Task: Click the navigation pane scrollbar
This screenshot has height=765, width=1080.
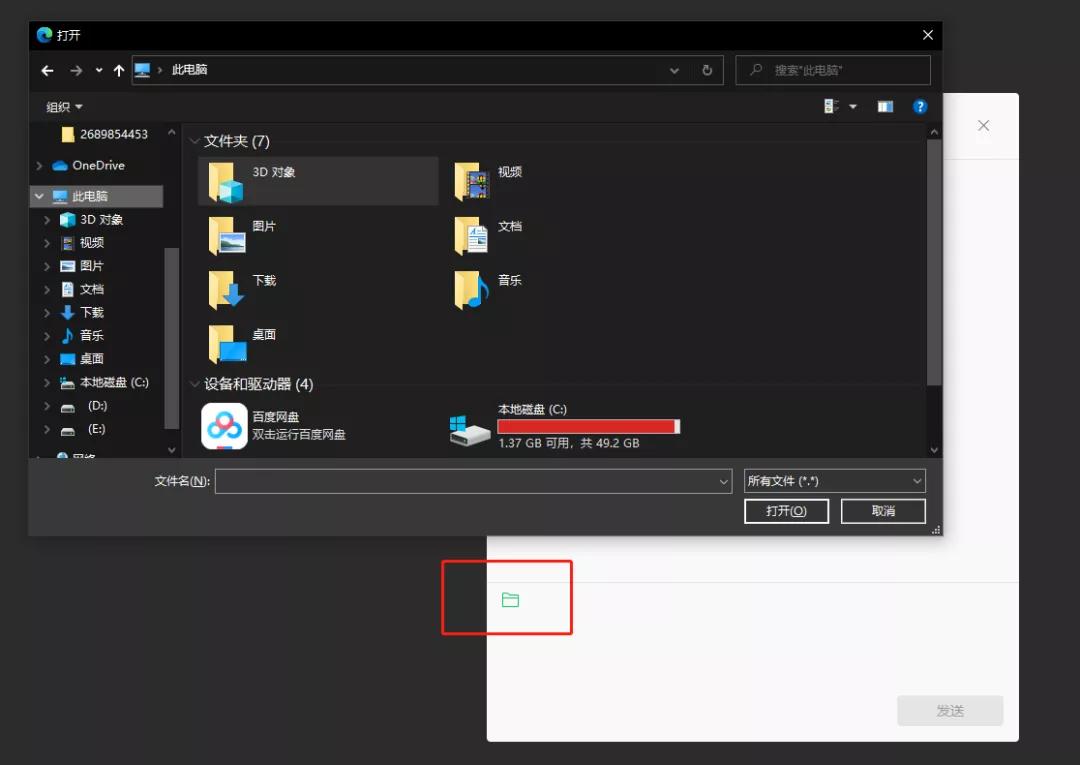Action: (172, 337)
